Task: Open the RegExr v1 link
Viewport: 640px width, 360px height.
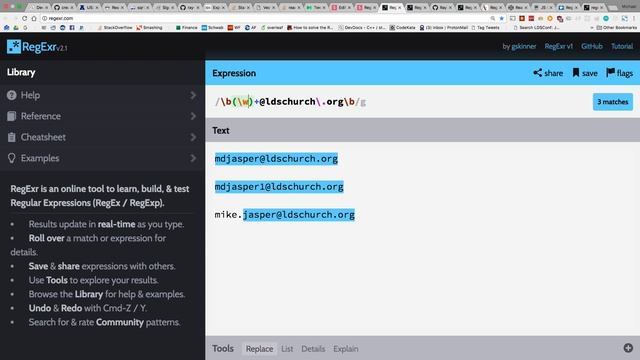Action: 558,47
